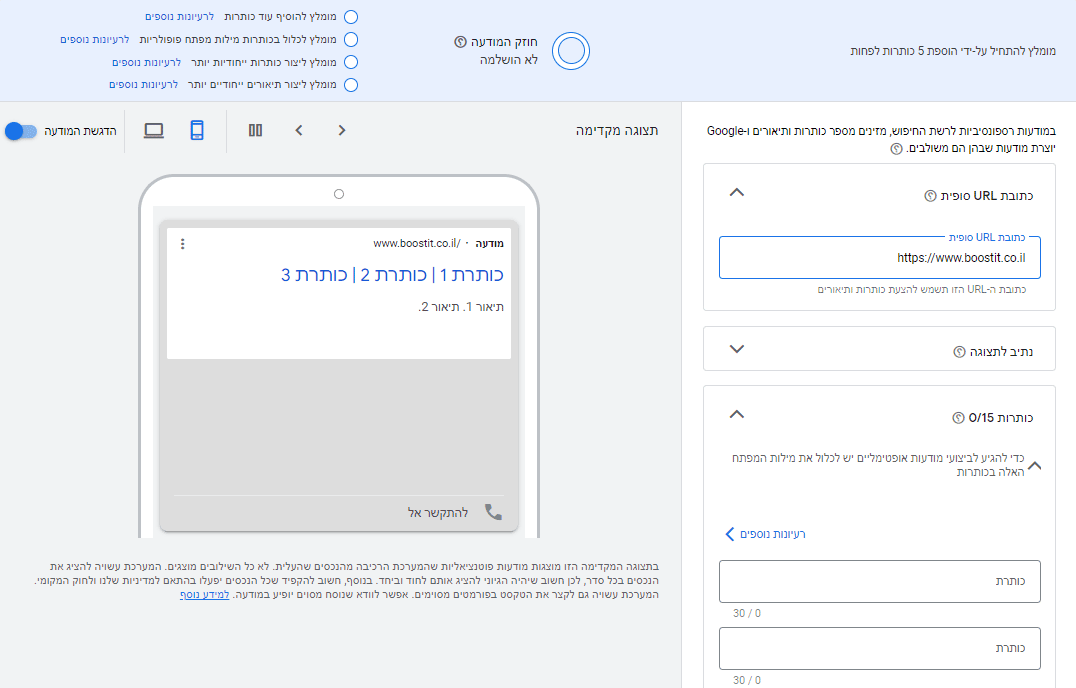
Task: Click help icon next to חוזק המודעה
Action: coord(460,42)
